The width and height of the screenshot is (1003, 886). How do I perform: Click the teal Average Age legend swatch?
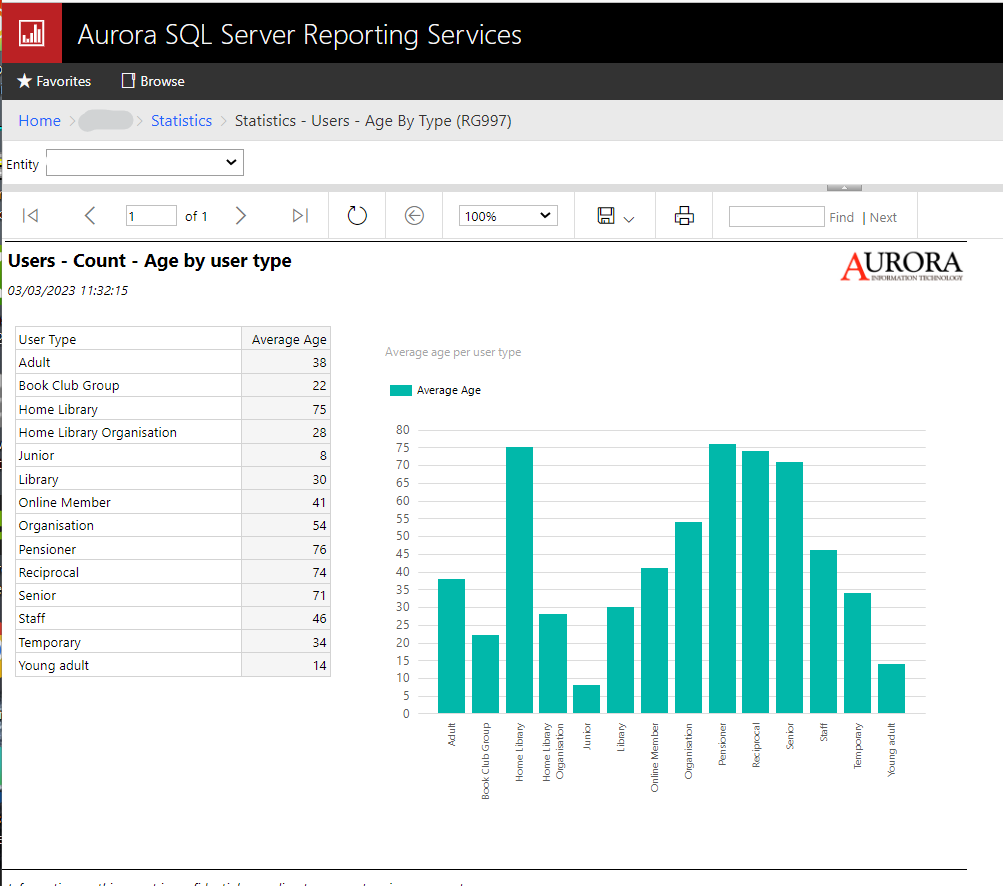click(401, 390)
